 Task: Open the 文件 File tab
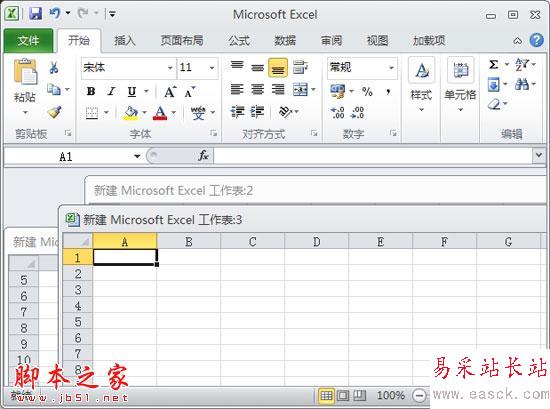28,41
